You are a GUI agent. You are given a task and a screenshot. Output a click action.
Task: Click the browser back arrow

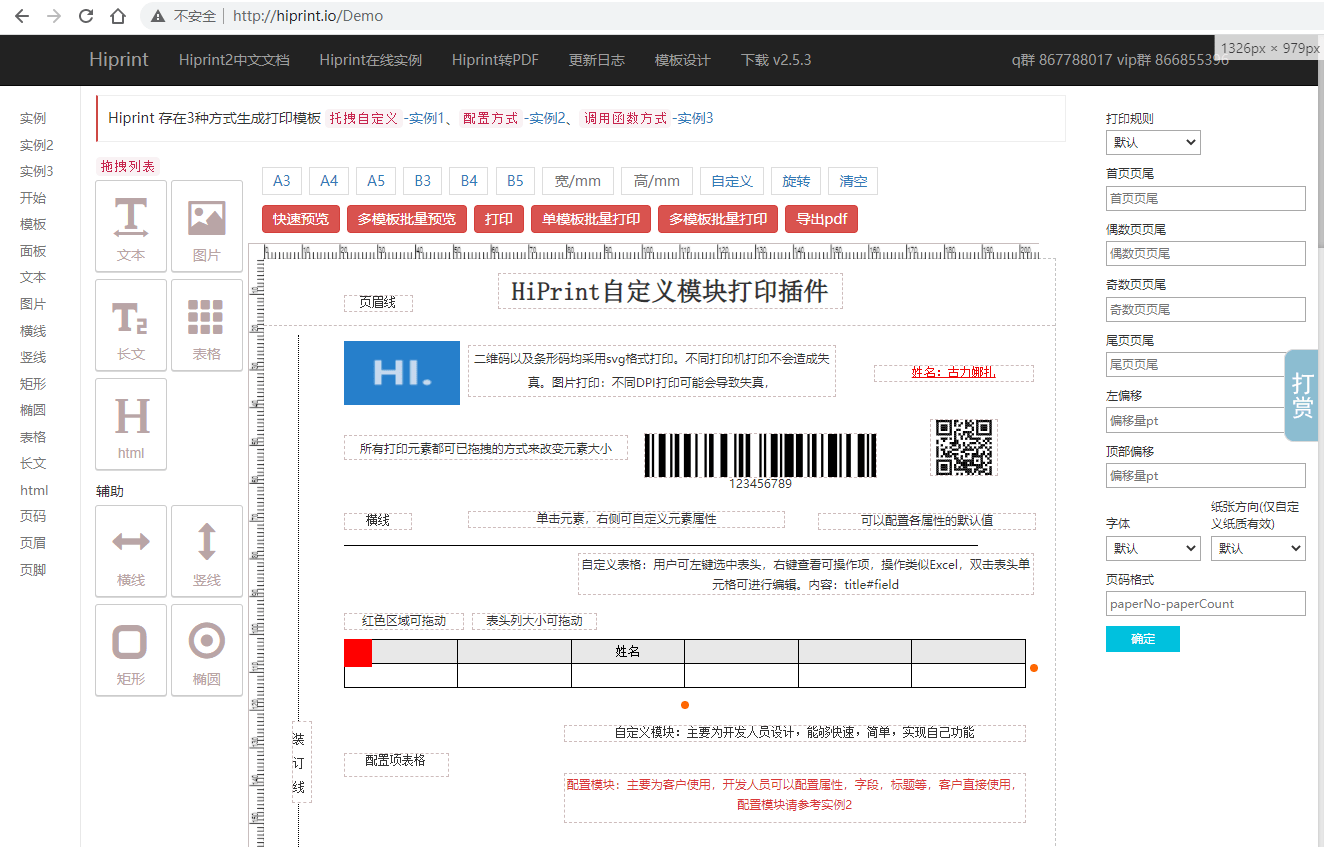[22, 16]
